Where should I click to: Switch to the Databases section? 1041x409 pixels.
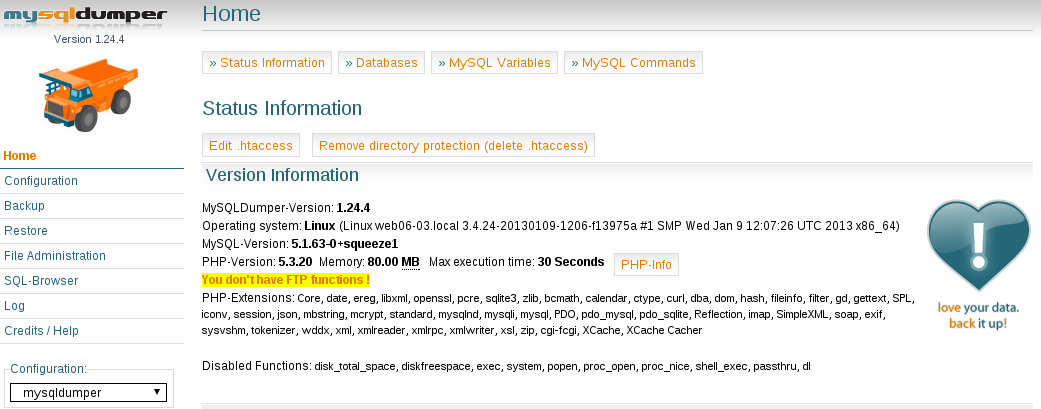click(x=381, y=63)
